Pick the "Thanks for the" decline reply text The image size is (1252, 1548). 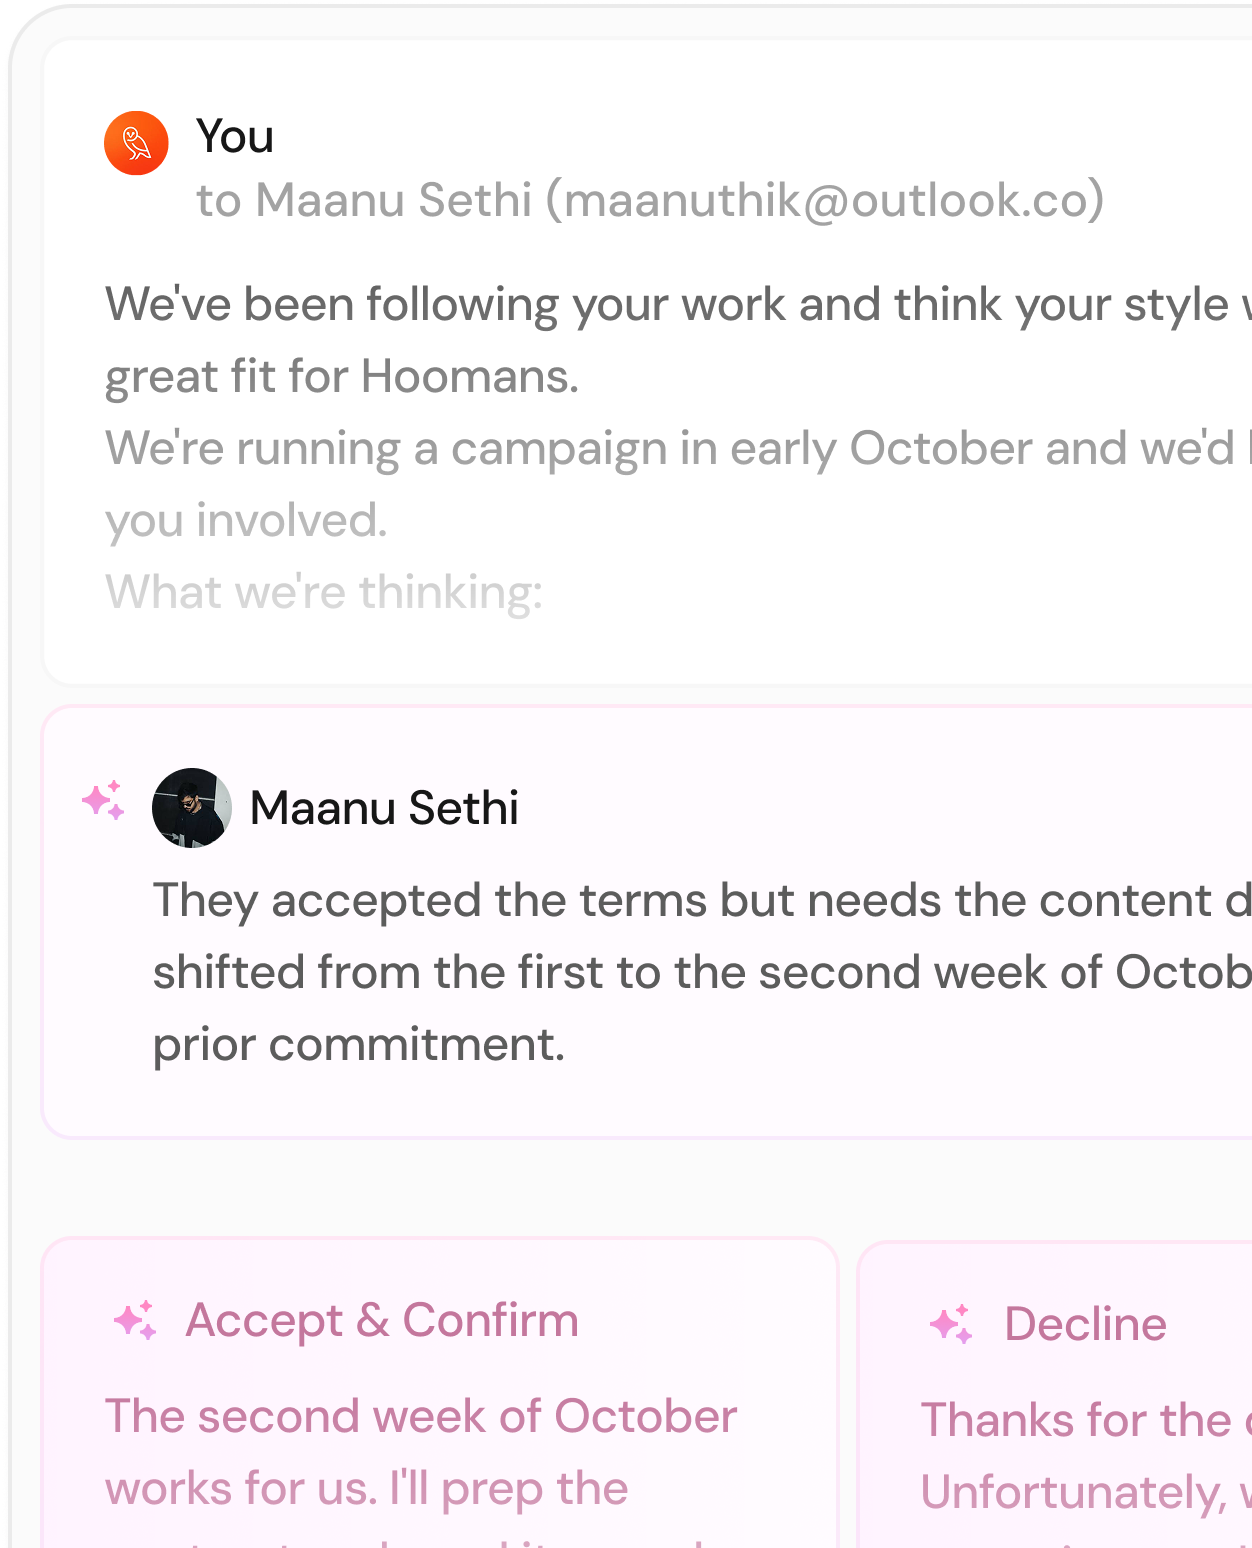coord(1077,1420)
